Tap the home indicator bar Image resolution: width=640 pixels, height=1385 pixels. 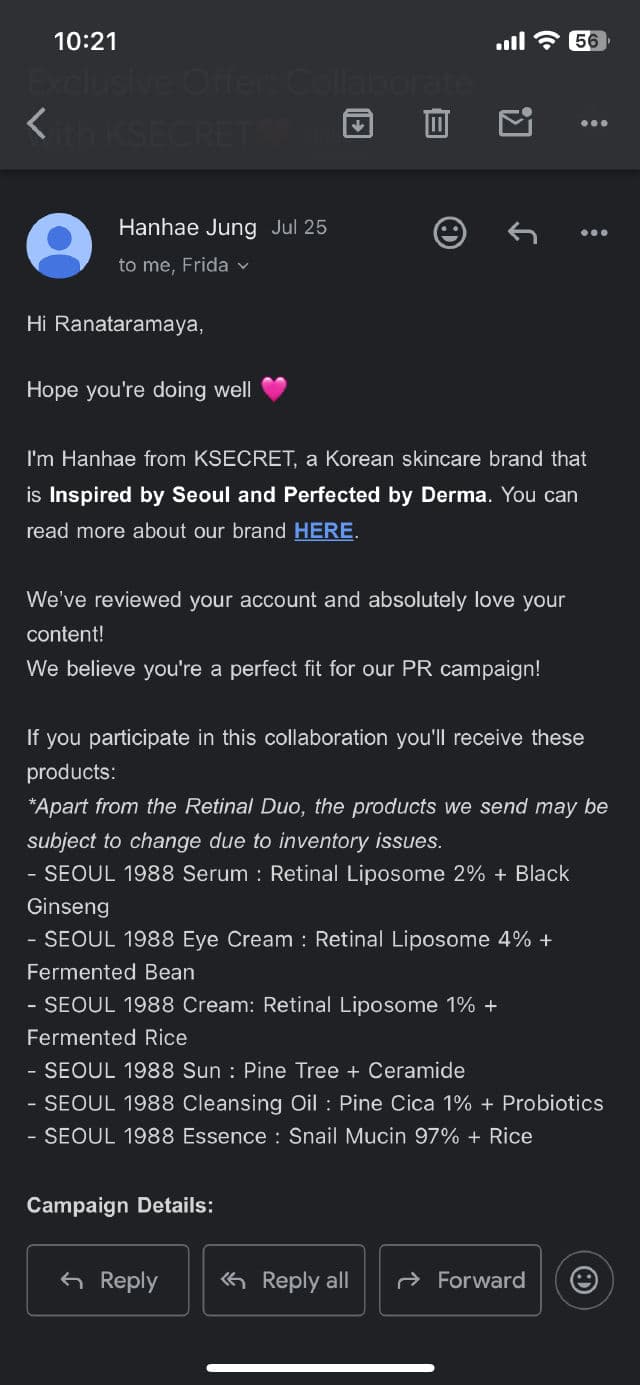(320, 1367)
